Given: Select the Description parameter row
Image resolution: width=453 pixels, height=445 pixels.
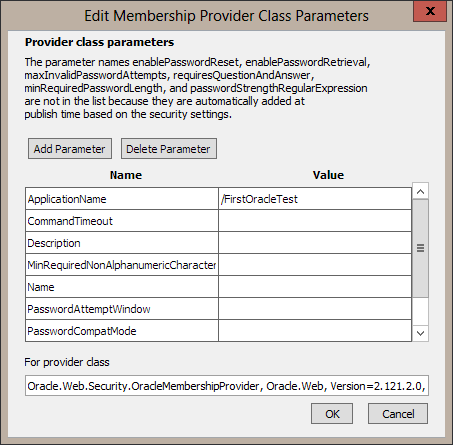Looking at the screenshot, I should pos(218,243).
